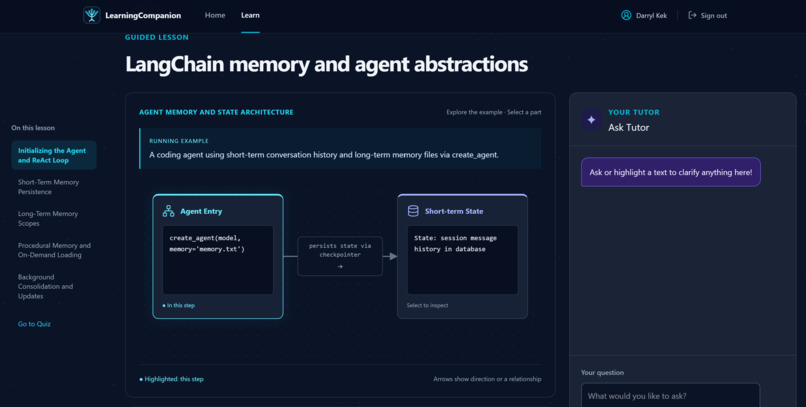Click the create_agent code block
806x407 pixels.
218,260
